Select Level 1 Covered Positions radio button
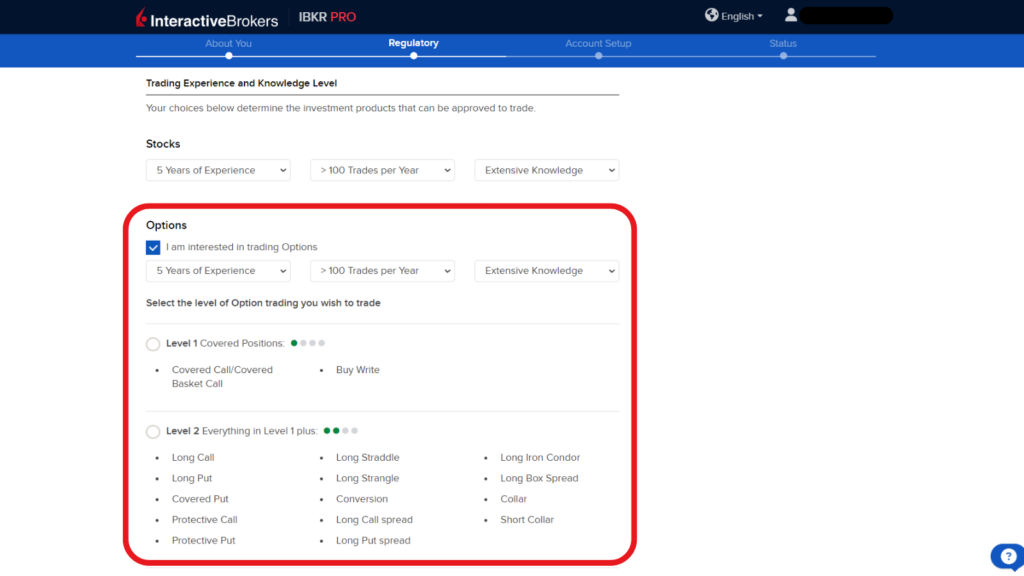This screenshot has height=576, width=1024. click(x=153, y=344)
